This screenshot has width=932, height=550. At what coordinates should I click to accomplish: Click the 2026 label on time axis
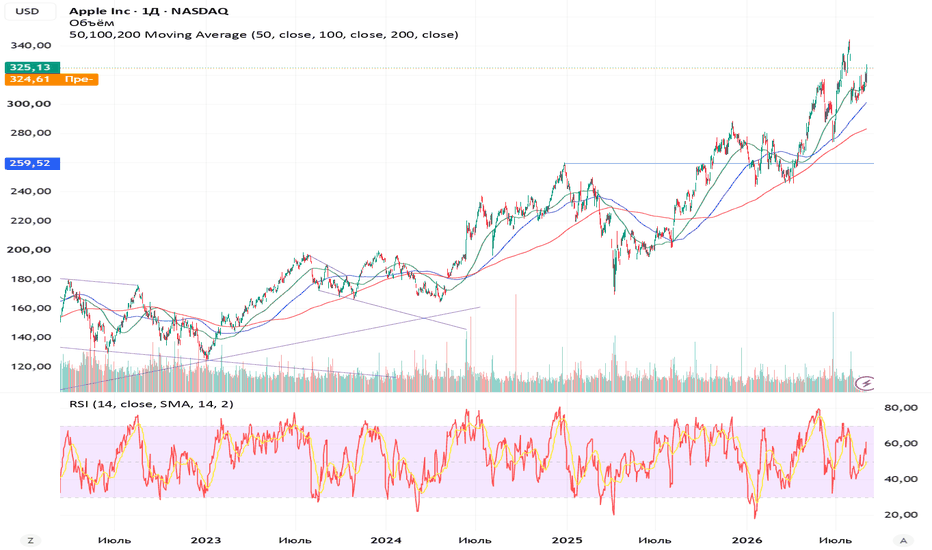(x=747, y=540)
